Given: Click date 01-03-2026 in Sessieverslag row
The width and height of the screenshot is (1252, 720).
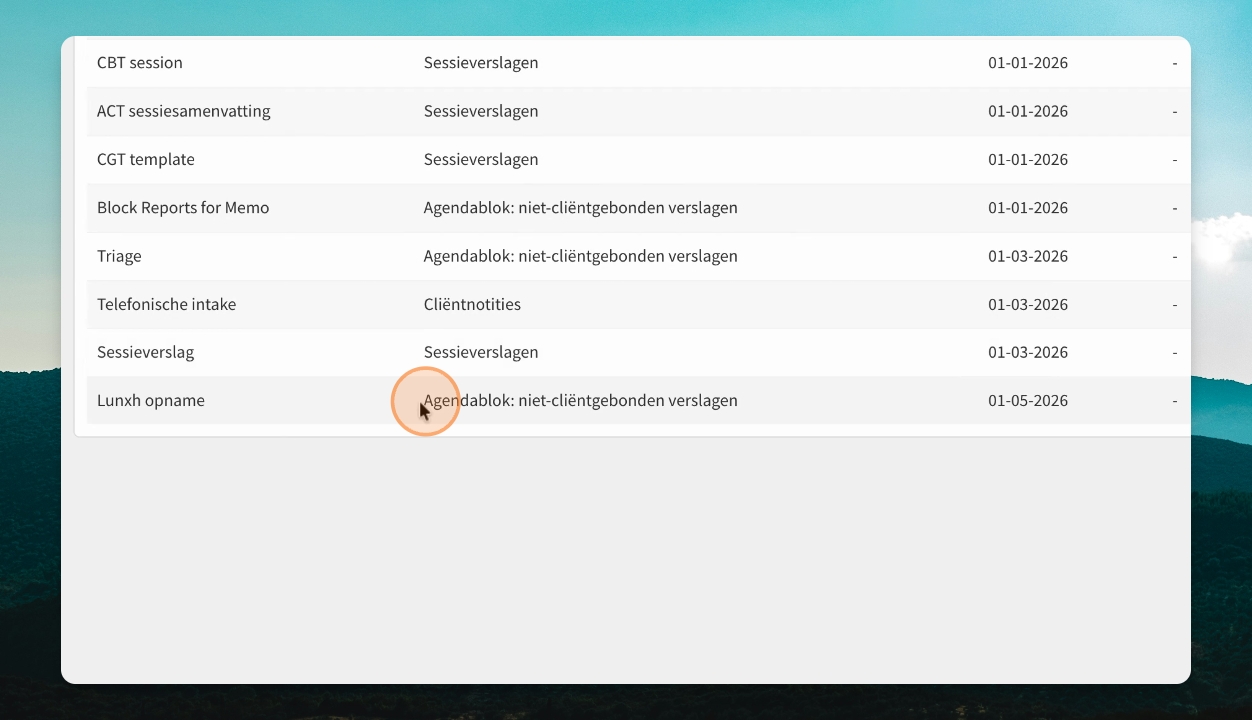Looking at the screenshot, I should tap(1028, 352).
